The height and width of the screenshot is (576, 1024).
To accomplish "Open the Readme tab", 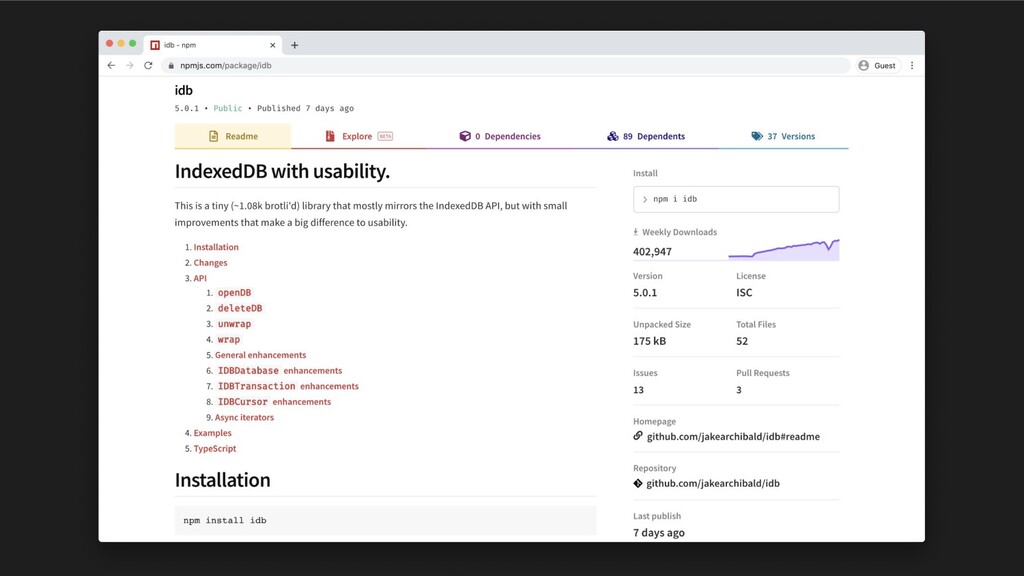I will 232,136.
